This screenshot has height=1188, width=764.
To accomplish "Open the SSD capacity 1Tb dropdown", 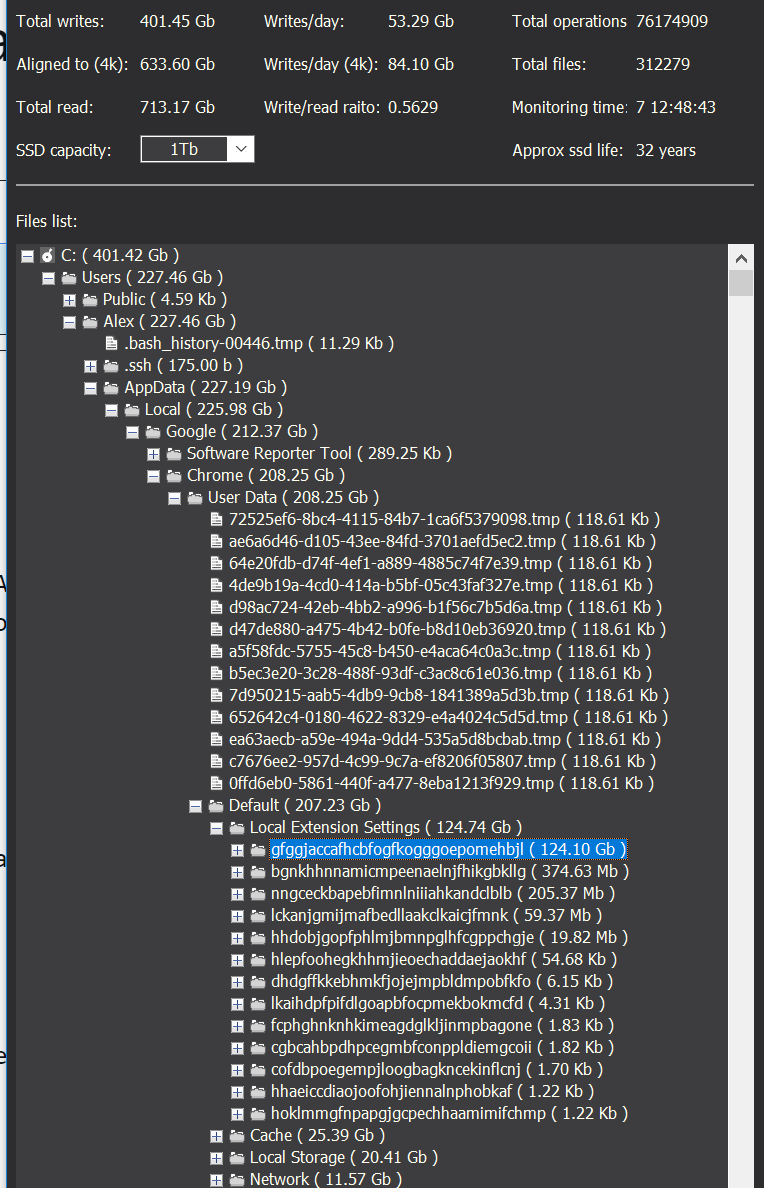I will point(240,149).
